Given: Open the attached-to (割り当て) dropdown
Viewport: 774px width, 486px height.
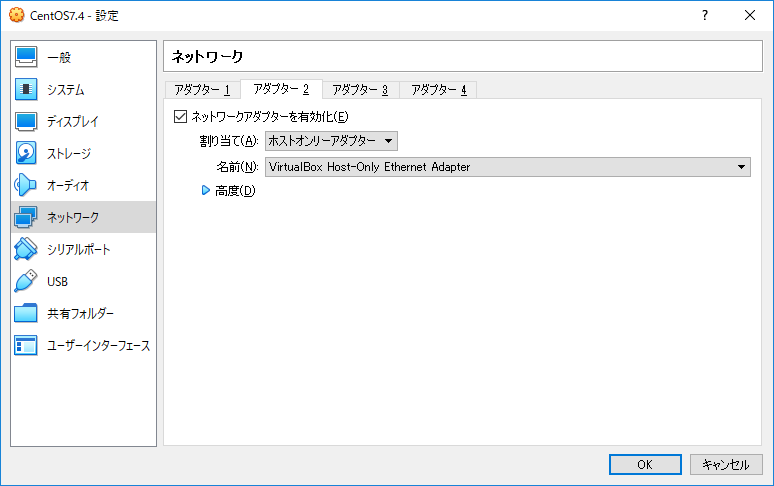Looking at the screenshot, I should tap(331, 141).
